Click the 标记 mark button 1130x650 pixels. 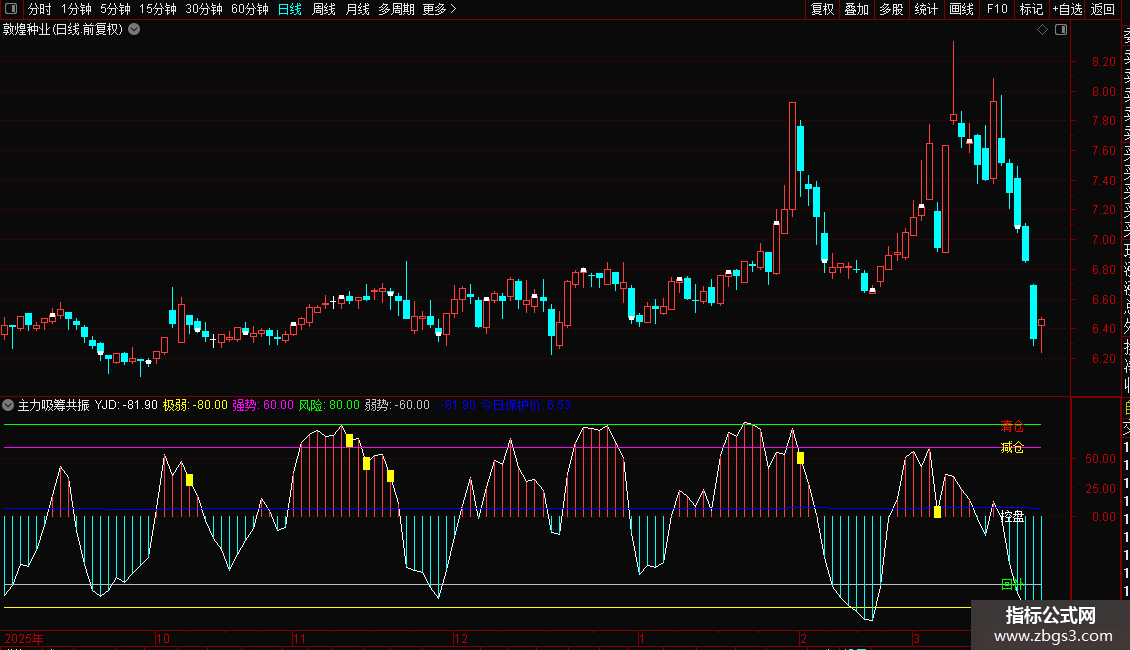click(x=1031, y=9)
